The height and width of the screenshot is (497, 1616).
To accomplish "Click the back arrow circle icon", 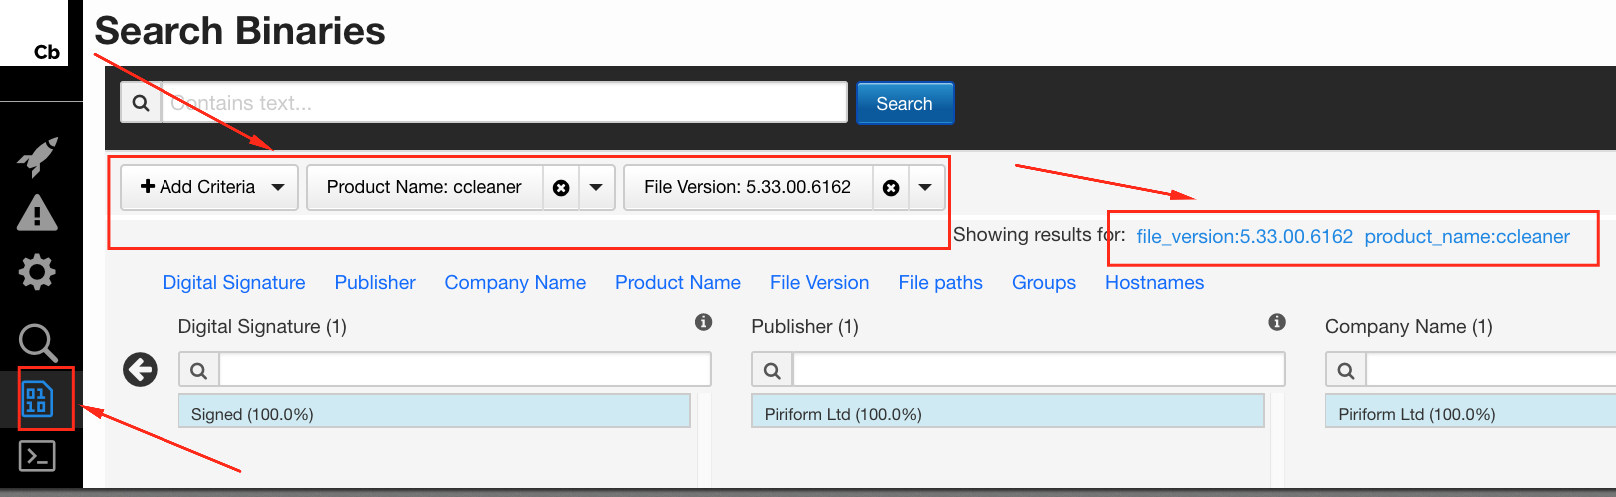I will pyautogui.click(x=140, y=369).
